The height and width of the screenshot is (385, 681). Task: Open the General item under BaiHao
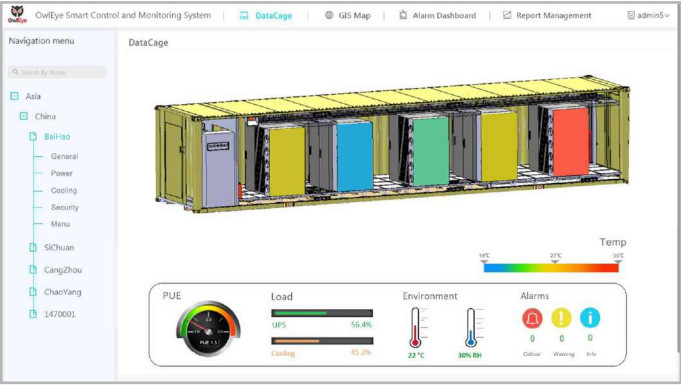(64, 156)
